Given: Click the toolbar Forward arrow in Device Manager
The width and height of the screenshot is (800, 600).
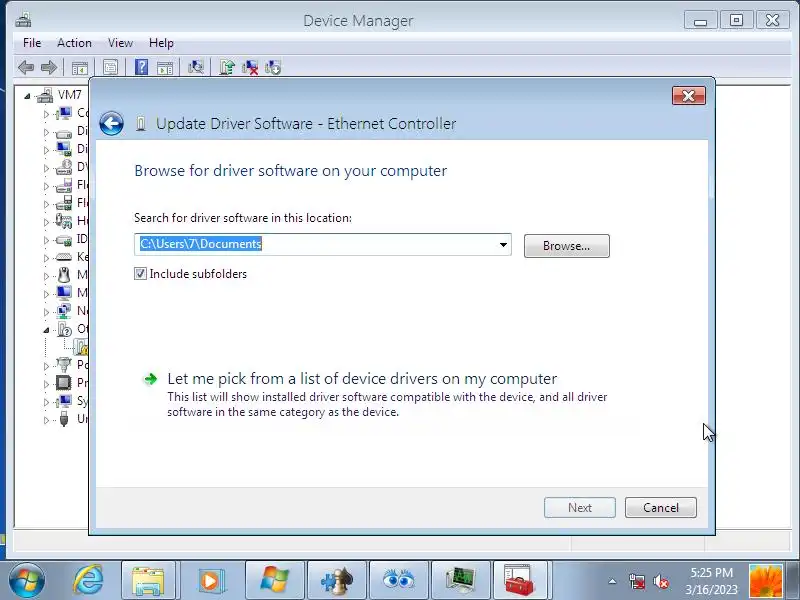Looking at the screenshot, I should tap(49, 67).
